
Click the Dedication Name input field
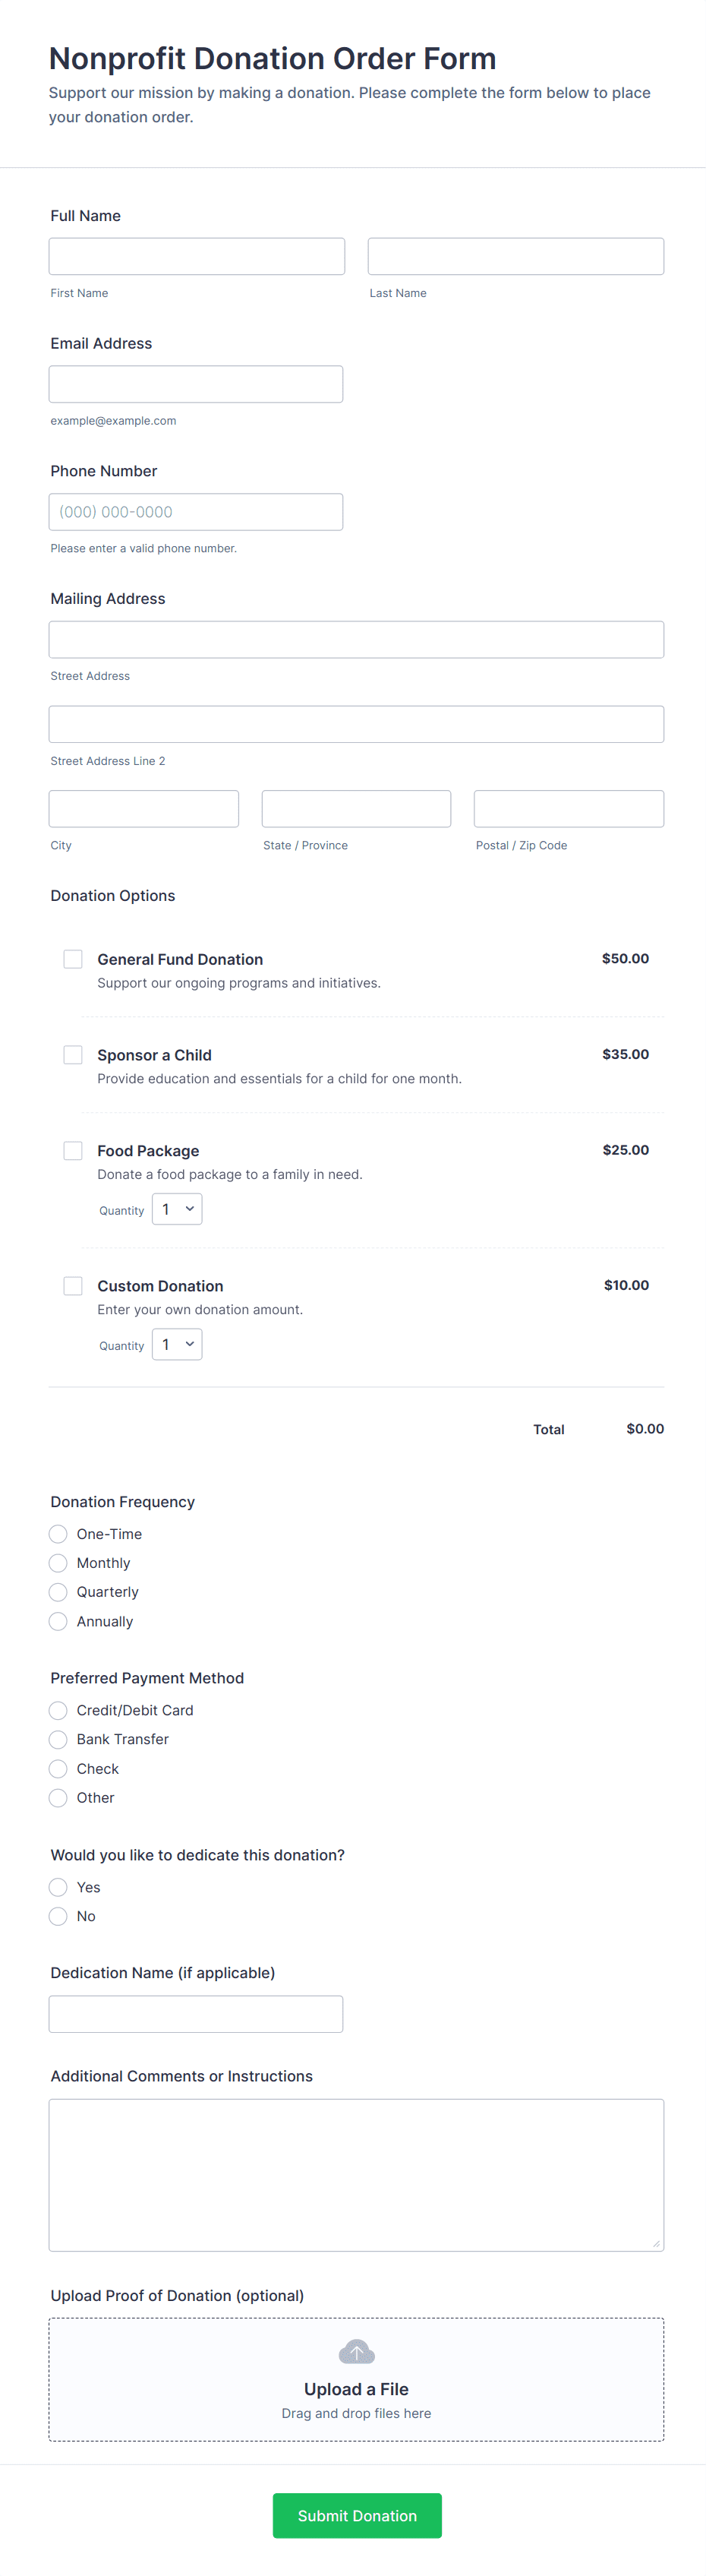tap(196, 2014)
